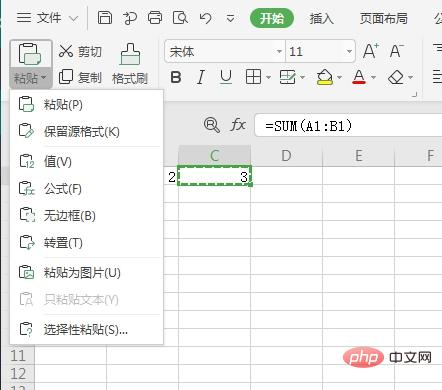Select column C header
Viewport: 442px width, 390px height.
tap(214, 155)
